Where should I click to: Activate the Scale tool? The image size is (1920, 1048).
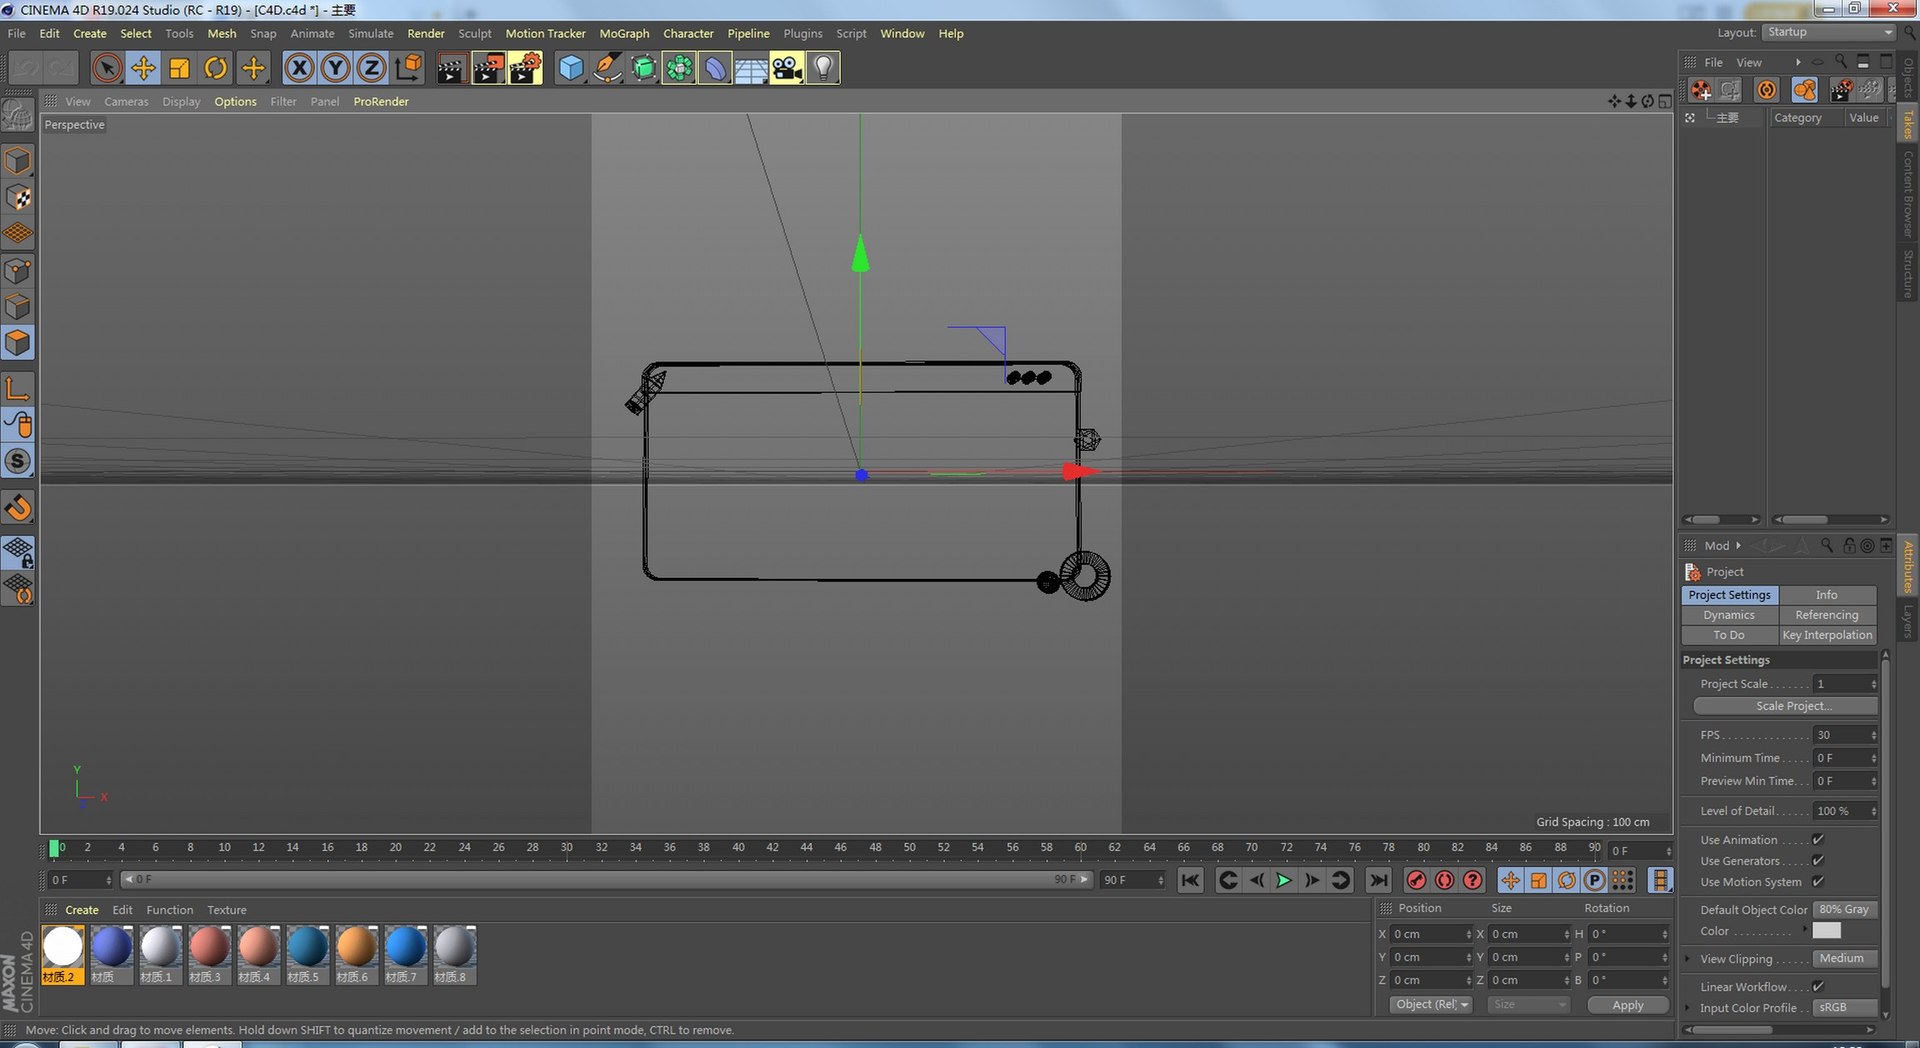[x=179, y=68]
